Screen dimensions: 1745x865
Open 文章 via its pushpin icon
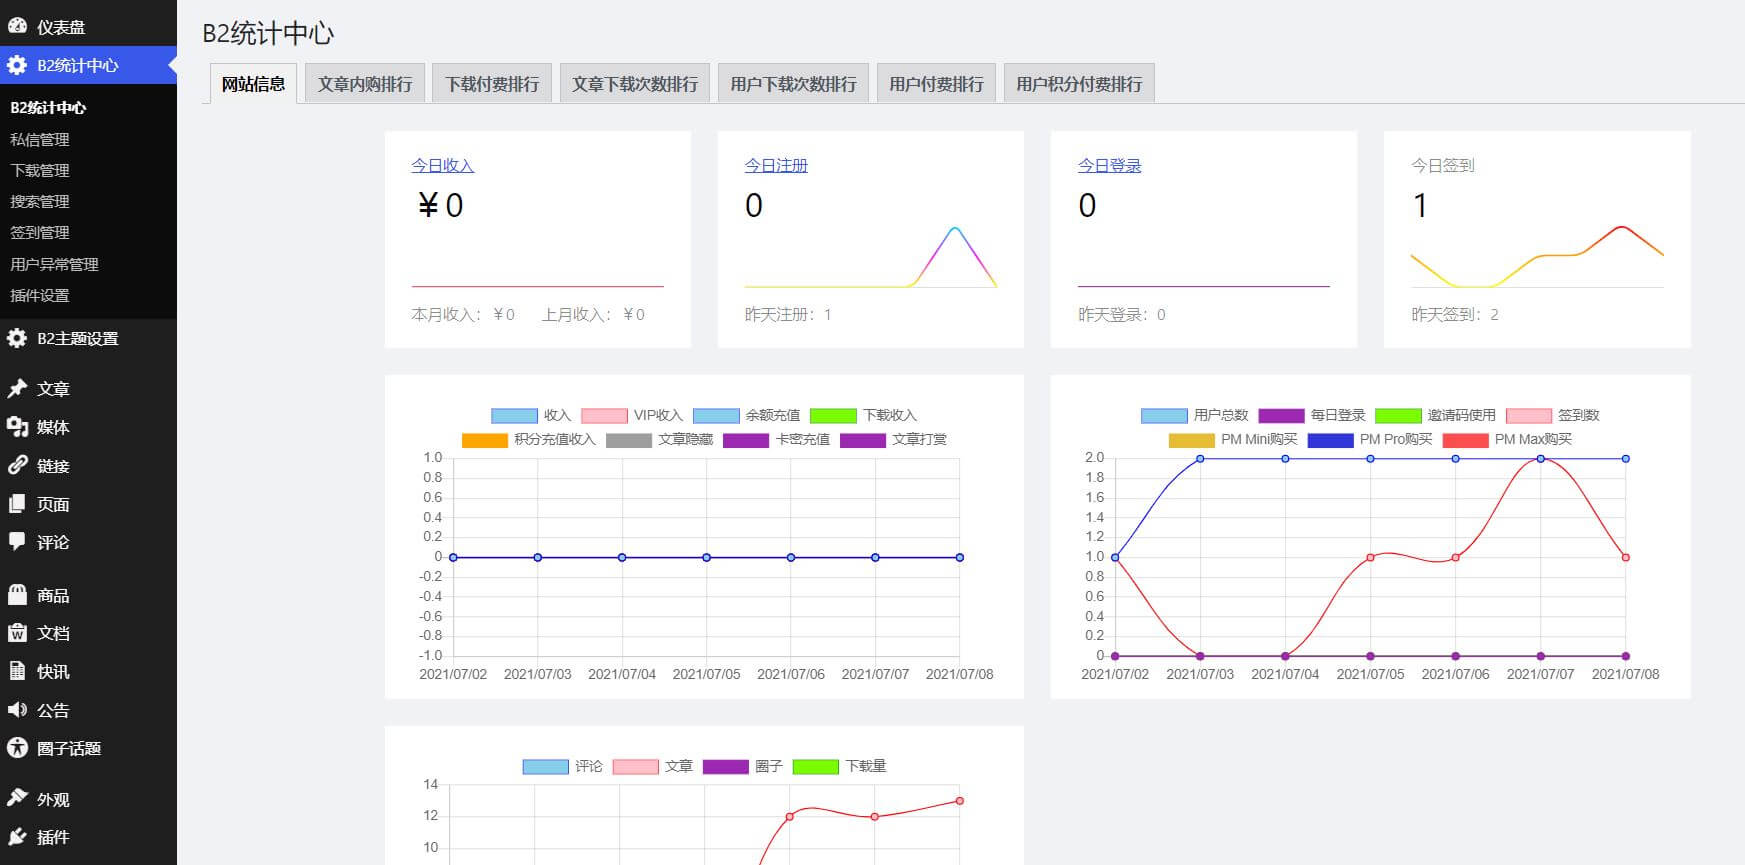click(x=17, y=389)
